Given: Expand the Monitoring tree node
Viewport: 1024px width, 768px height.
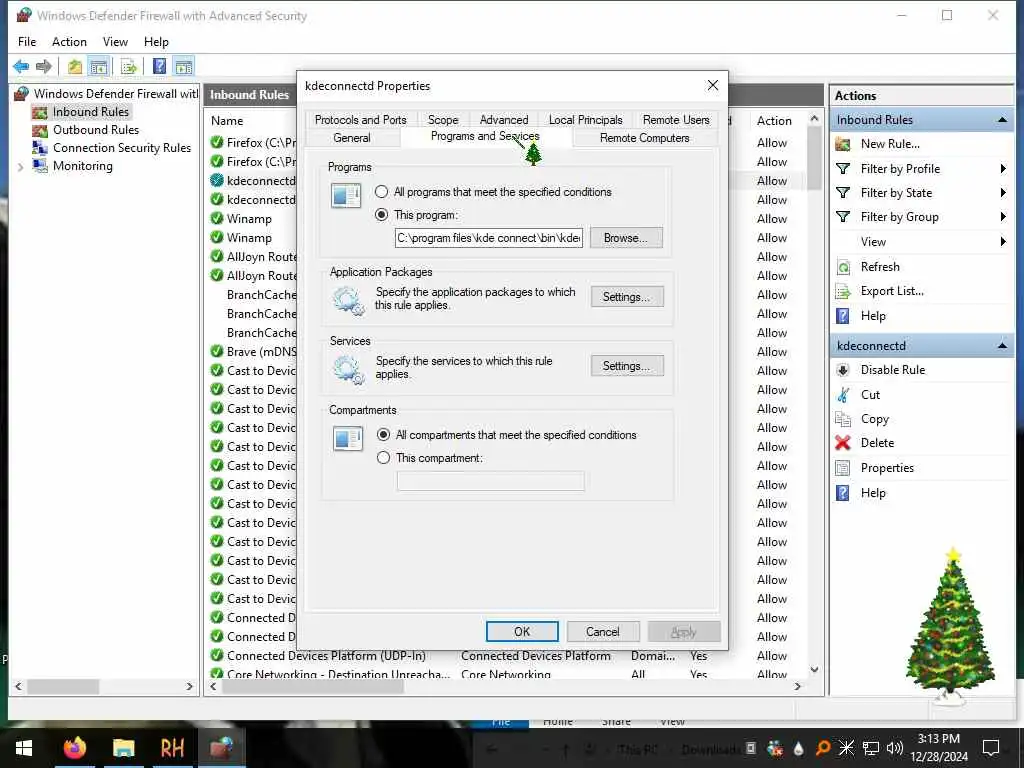Looking at the screenshot, I should coord(21,167).
